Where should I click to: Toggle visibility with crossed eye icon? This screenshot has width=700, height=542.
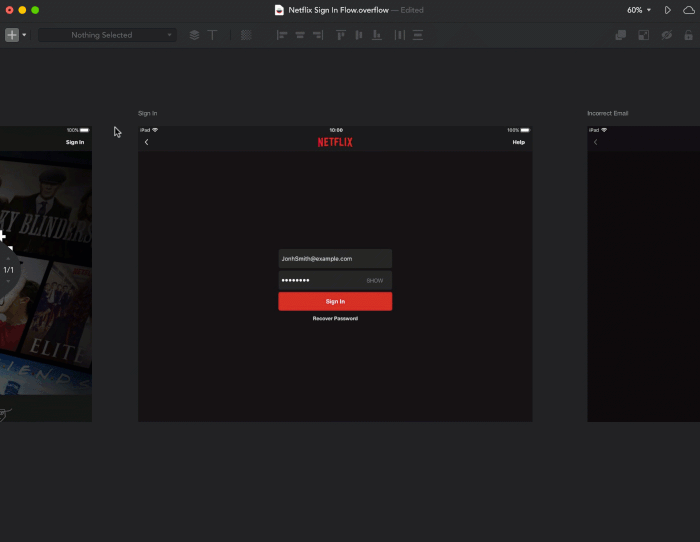point(667,35)
